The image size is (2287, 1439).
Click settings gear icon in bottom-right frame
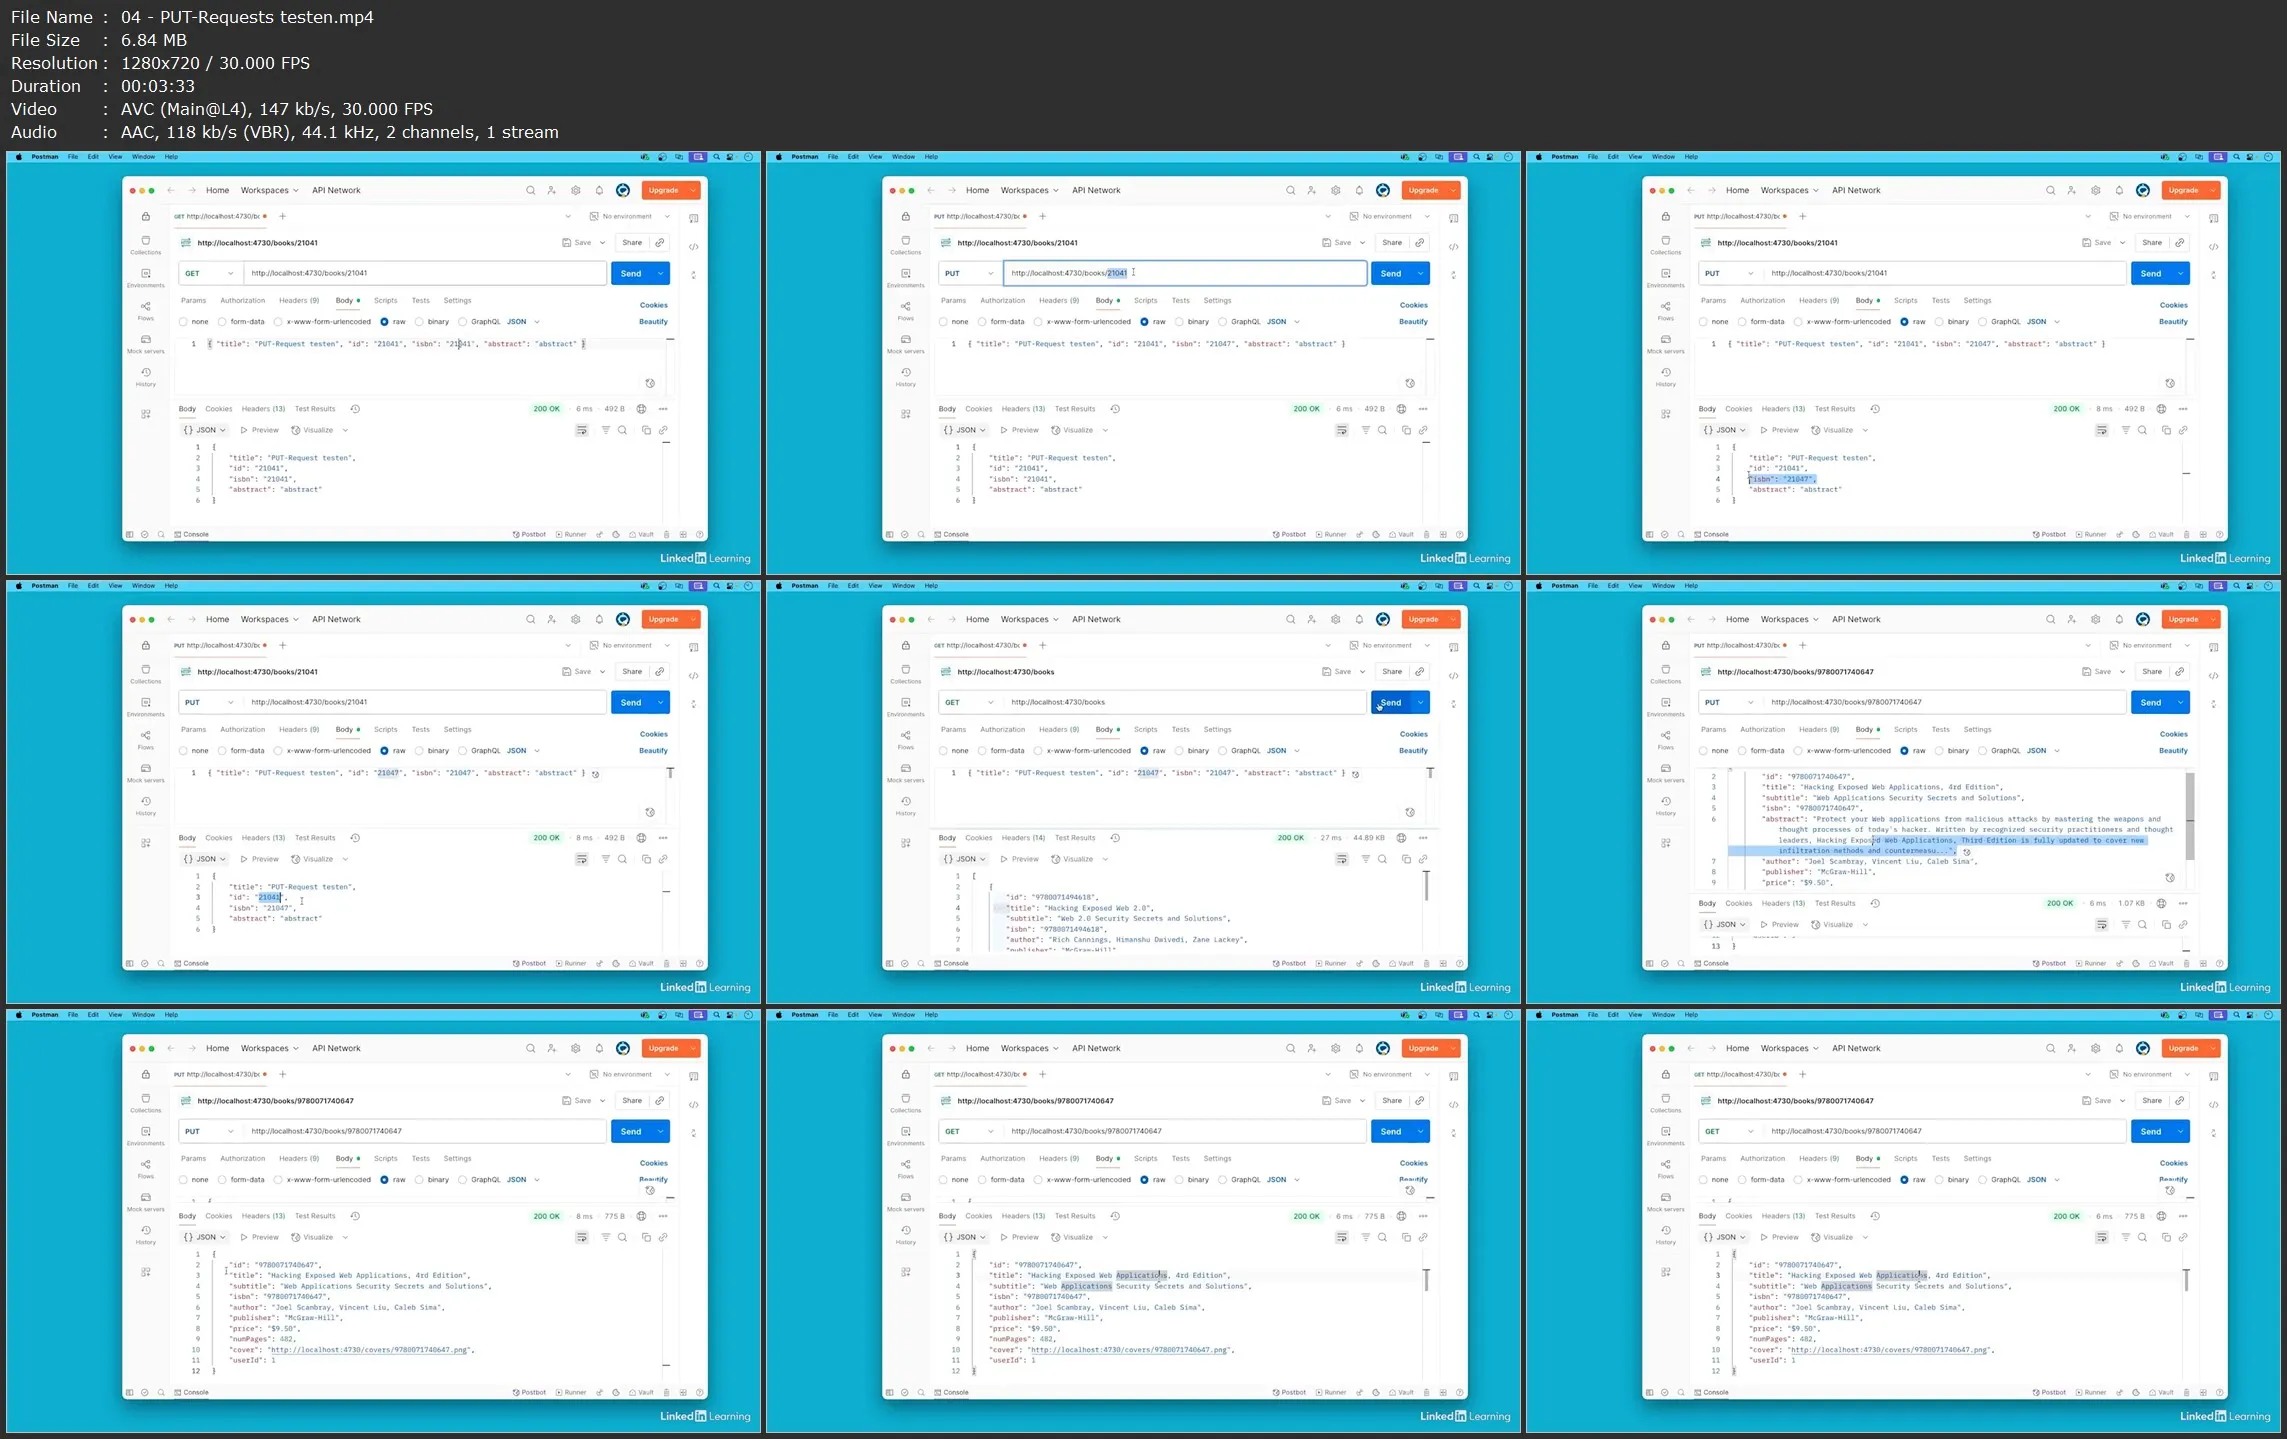coord(2095,1048)
